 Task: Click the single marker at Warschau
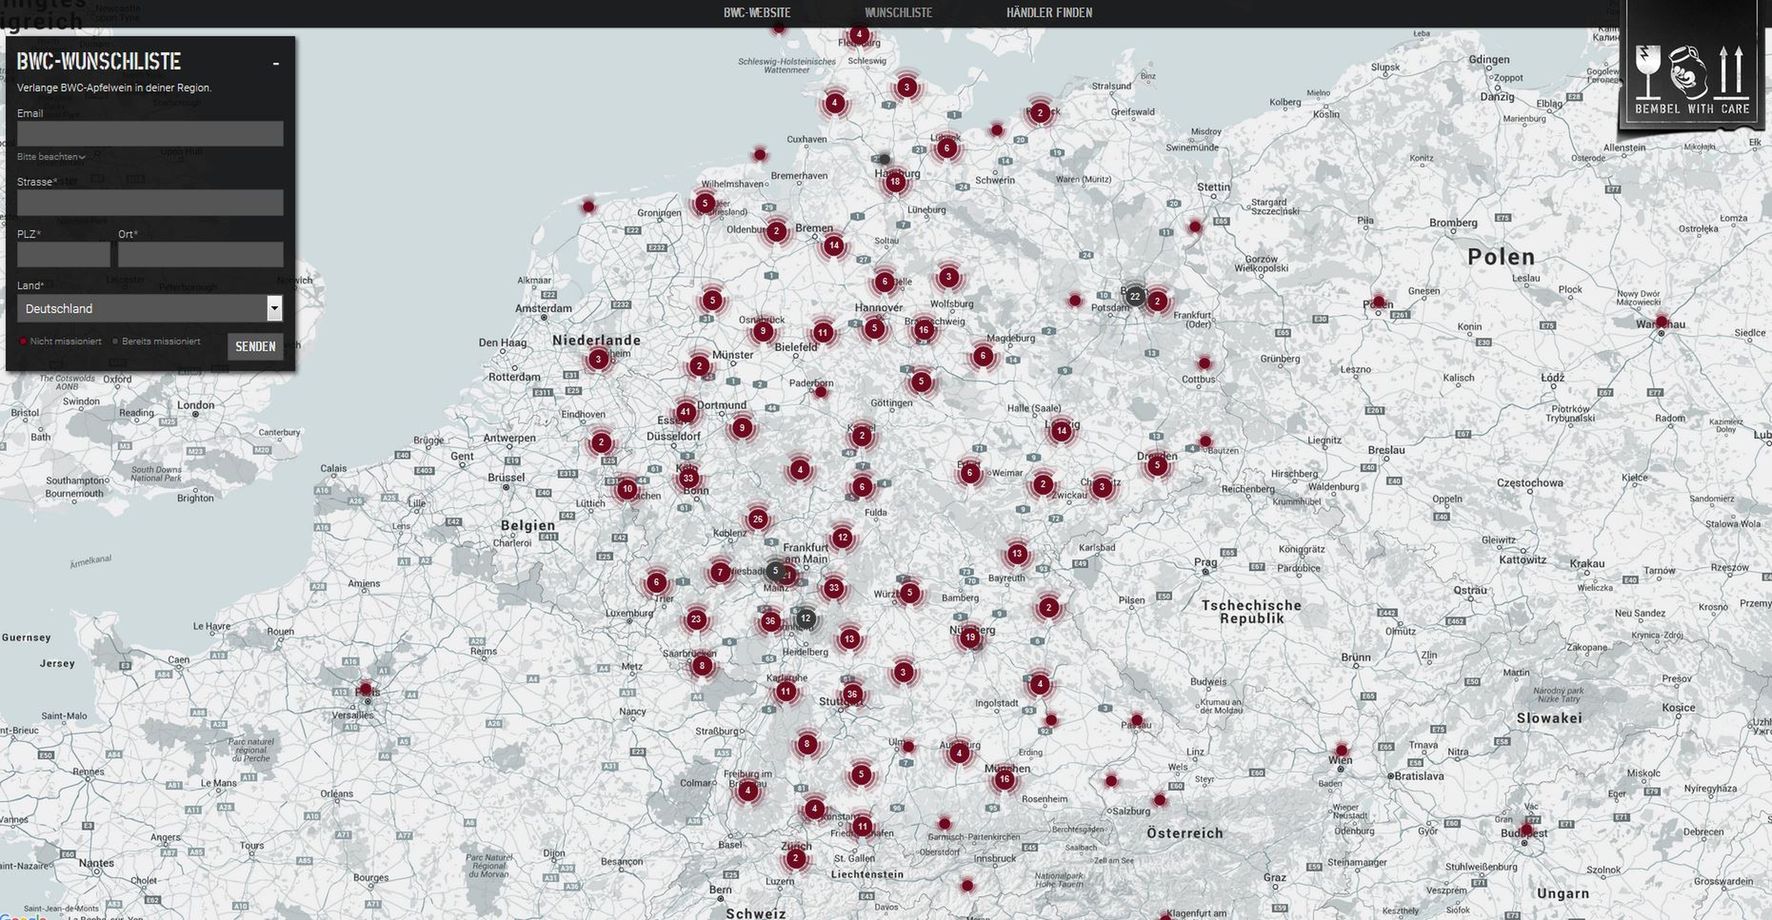point(1661,322)
